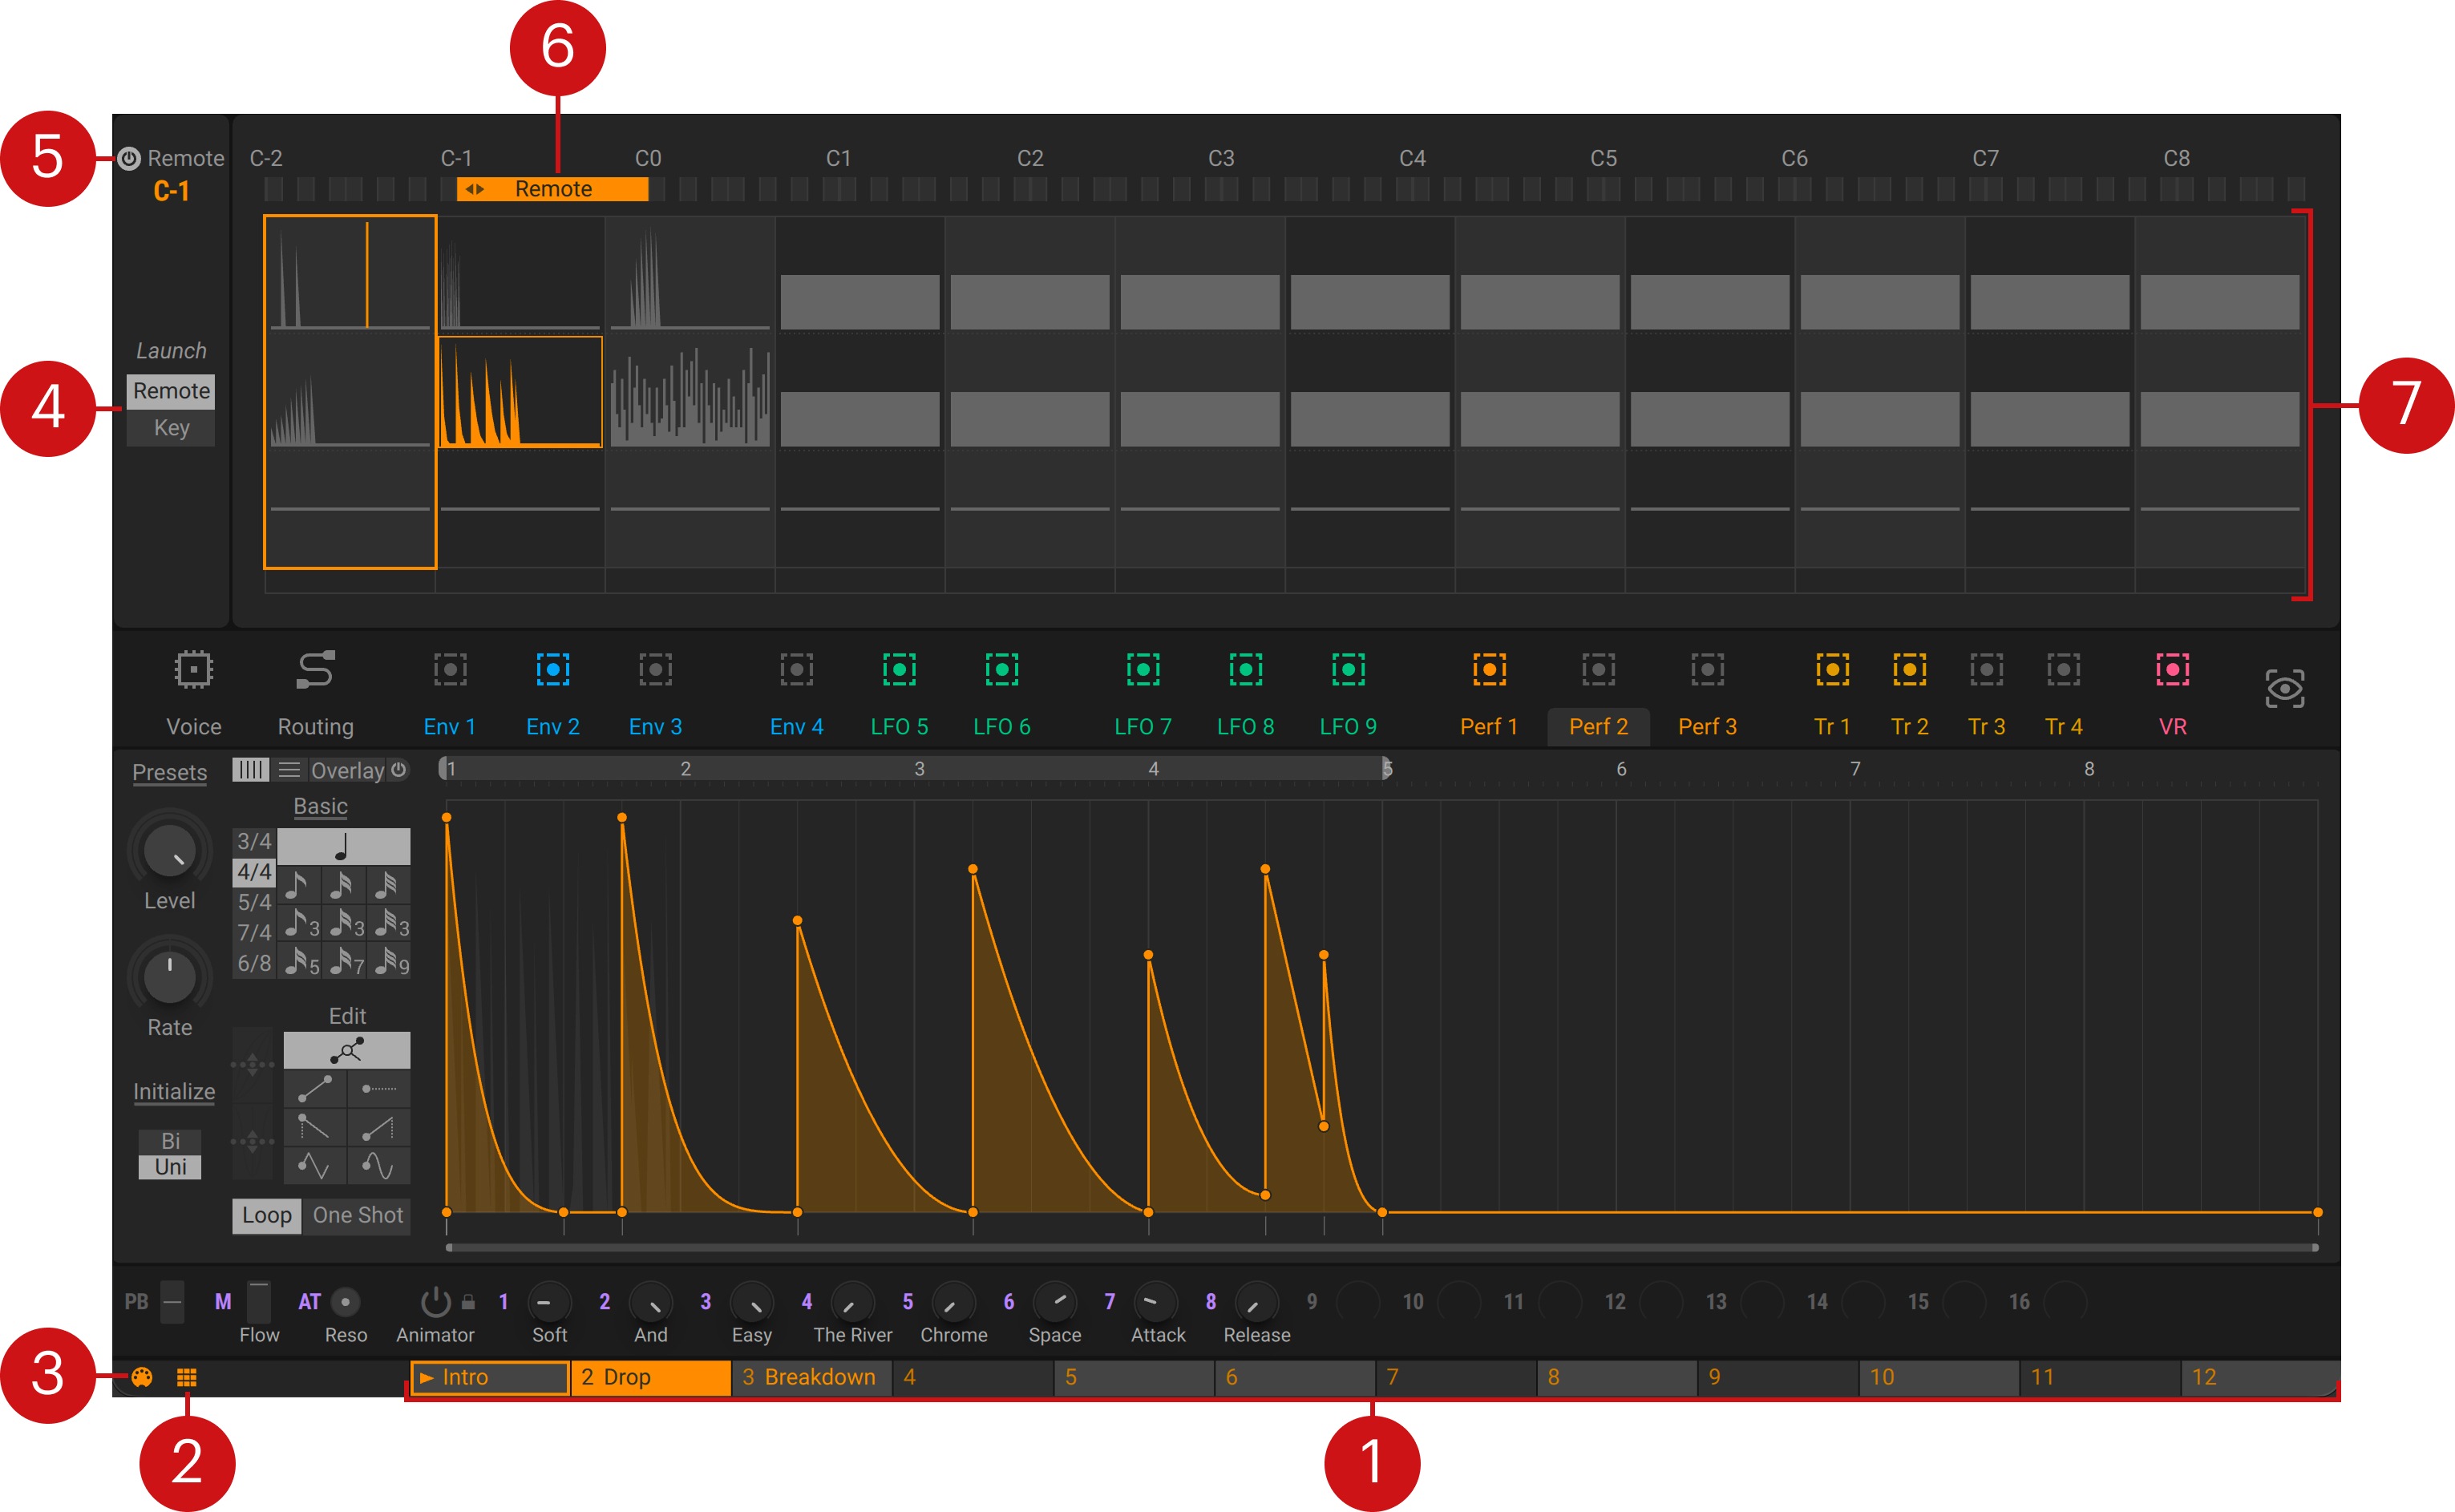Image resolution: width=2455 pixels, height=1512 pixels.
Task: Click the horizontal scrollbar under the envelope
Action: click(1381, 1247)
